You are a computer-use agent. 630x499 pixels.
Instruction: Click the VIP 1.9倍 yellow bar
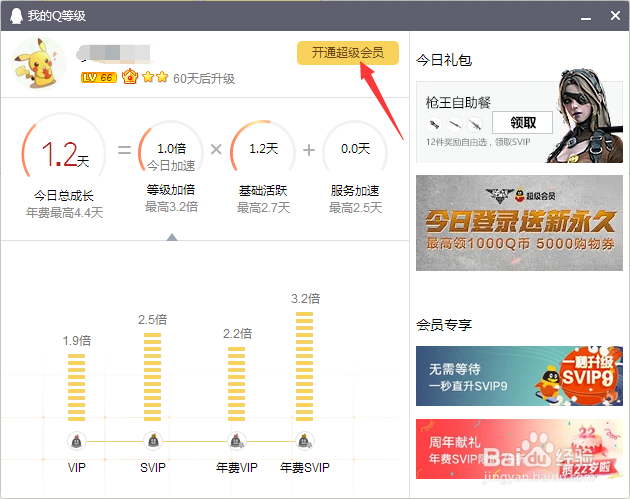(x=76, y=387)
